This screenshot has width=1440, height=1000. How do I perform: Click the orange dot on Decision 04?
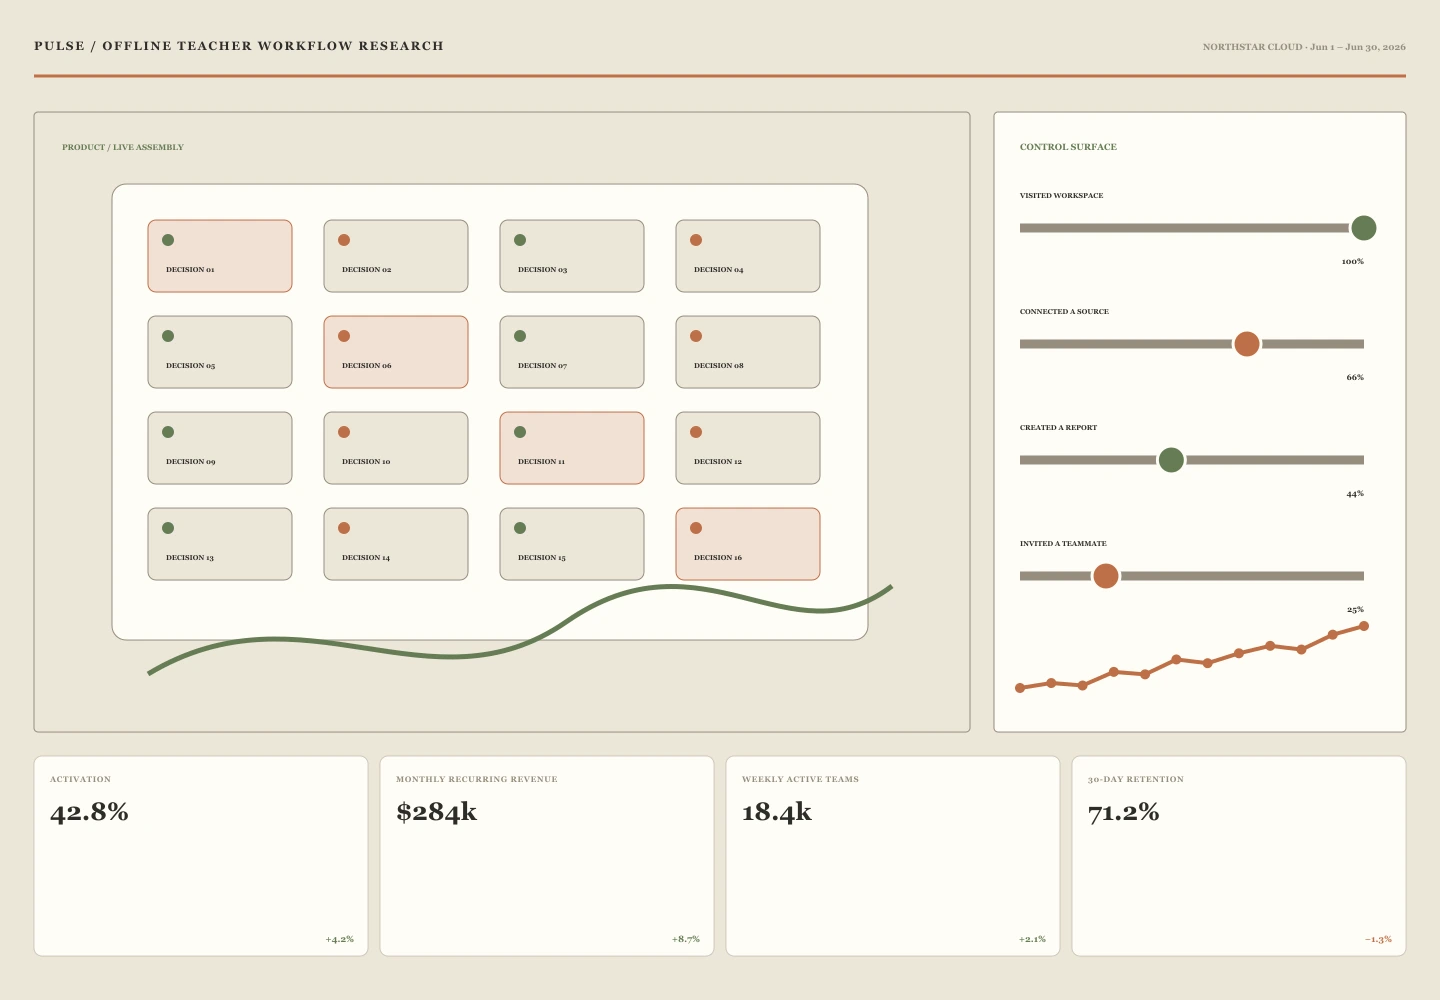pos(696,240)
